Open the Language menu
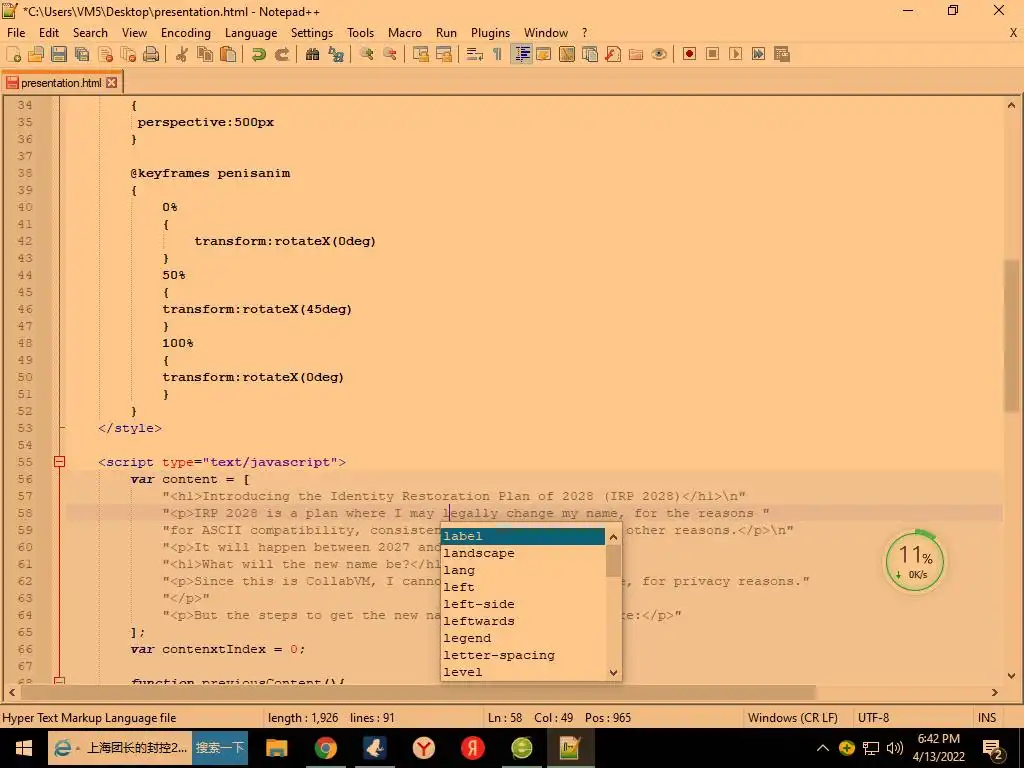 (251, 33)
